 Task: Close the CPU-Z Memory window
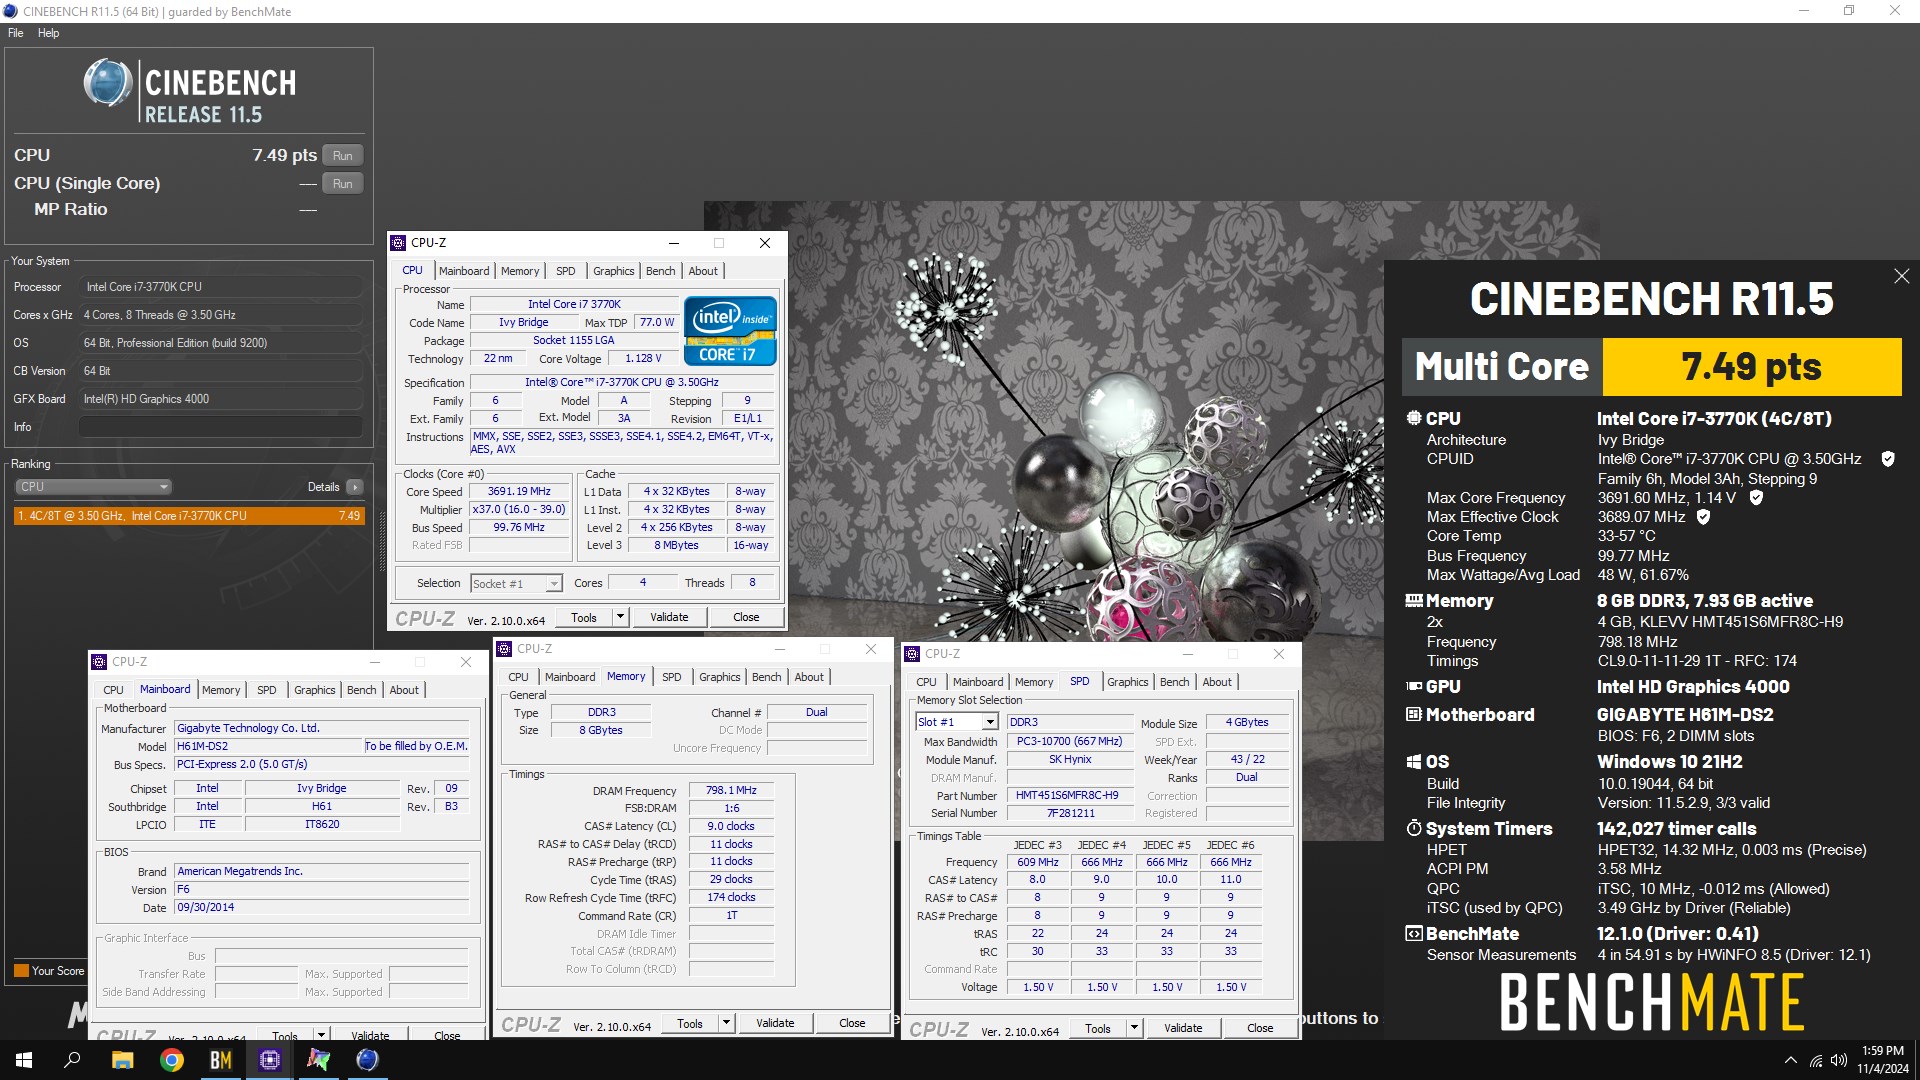(x=871, y=649)
